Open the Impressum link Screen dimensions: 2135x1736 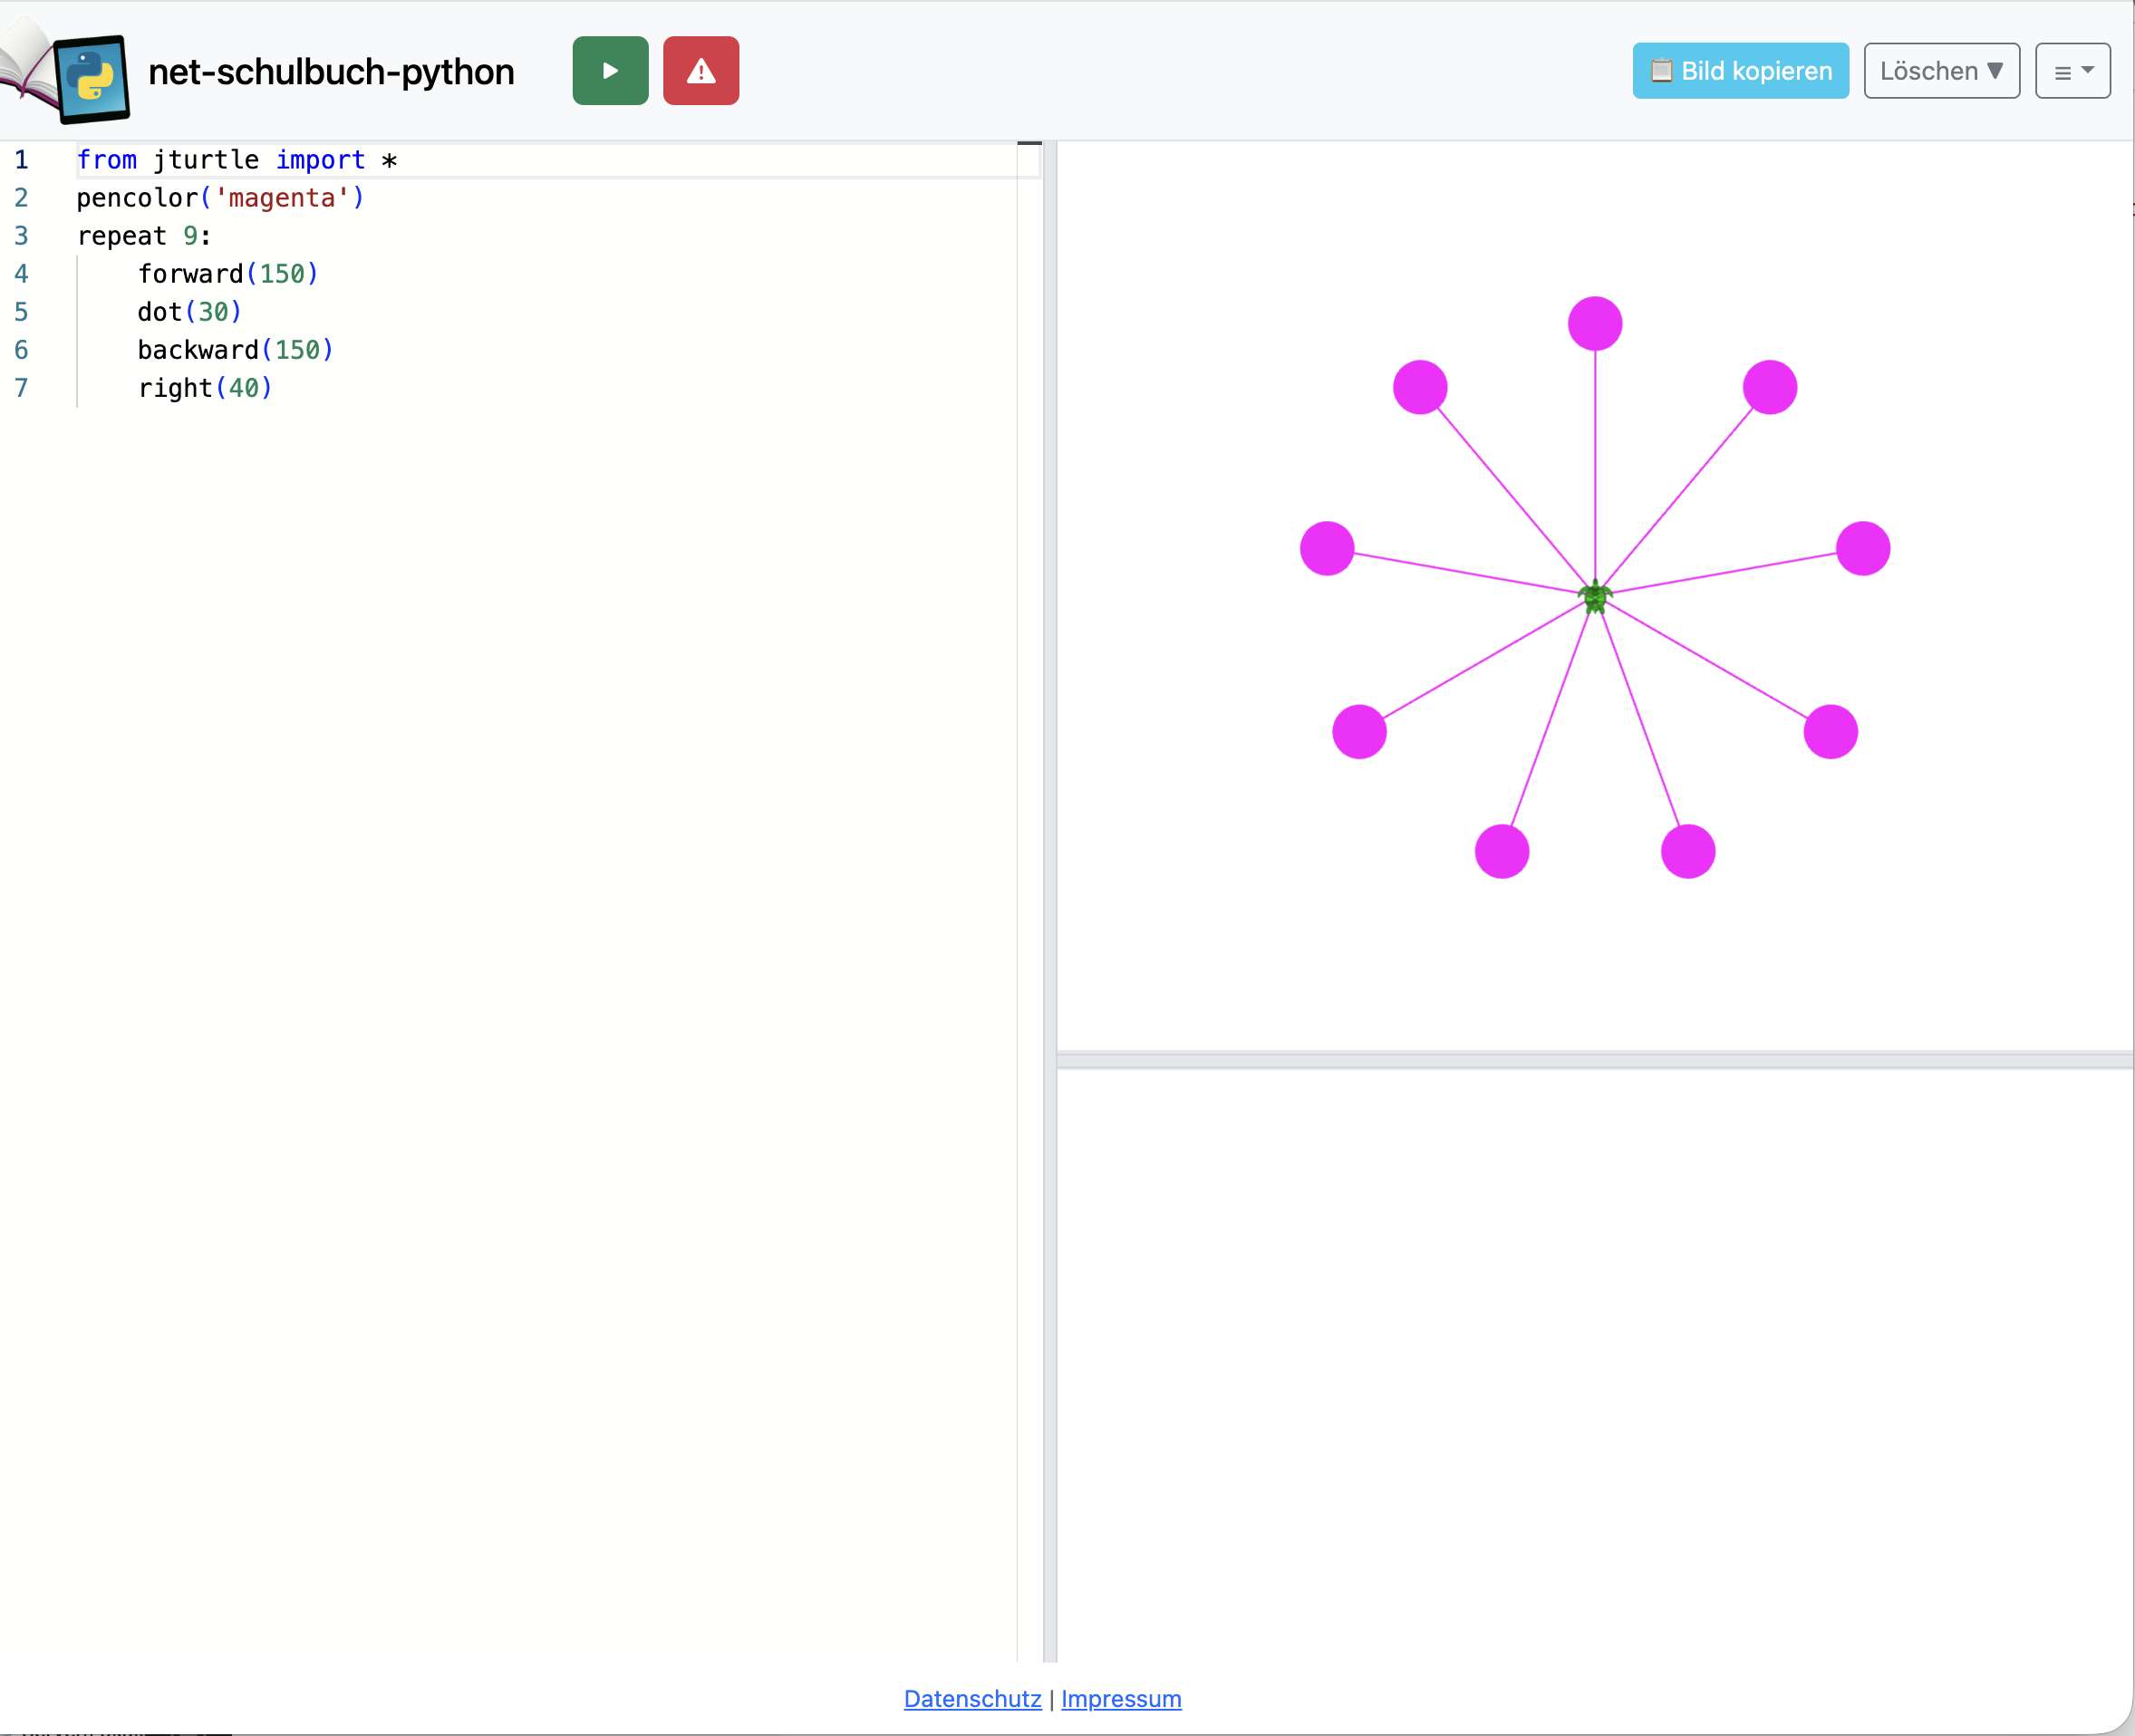tap(1120, 1698)
